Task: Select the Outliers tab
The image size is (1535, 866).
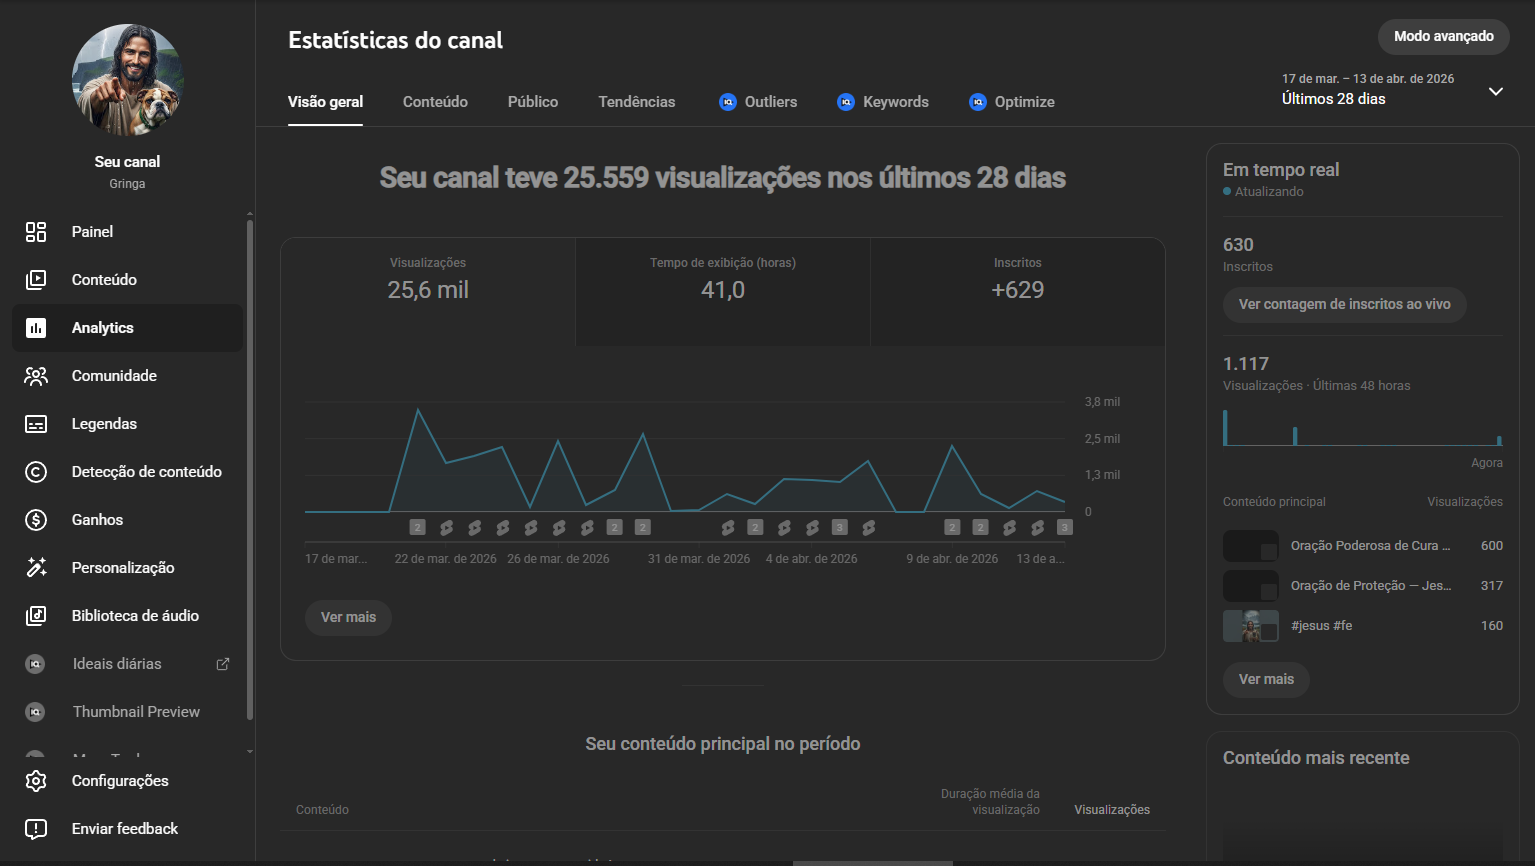Action: tap(758, 102)
